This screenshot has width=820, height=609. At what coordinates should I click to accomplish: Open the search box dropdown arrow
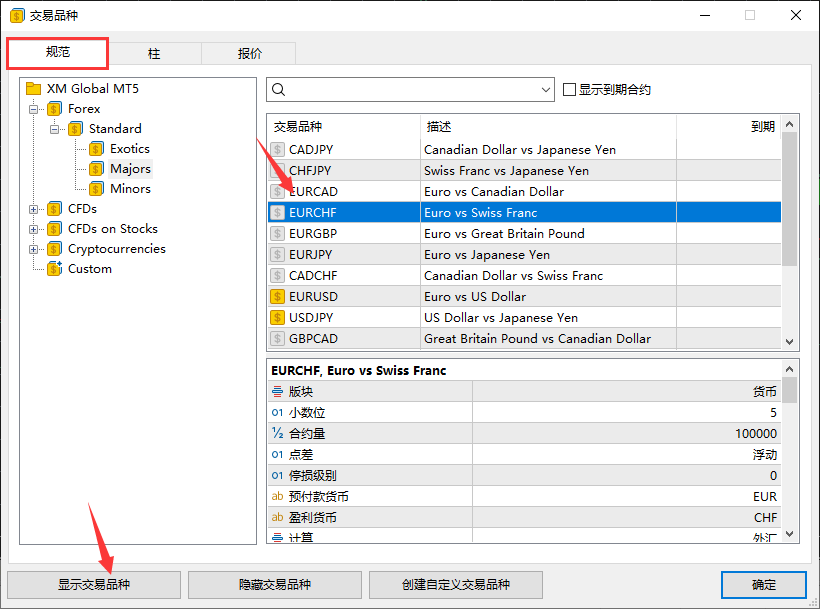pyautogui.click(x=546, y=90)
